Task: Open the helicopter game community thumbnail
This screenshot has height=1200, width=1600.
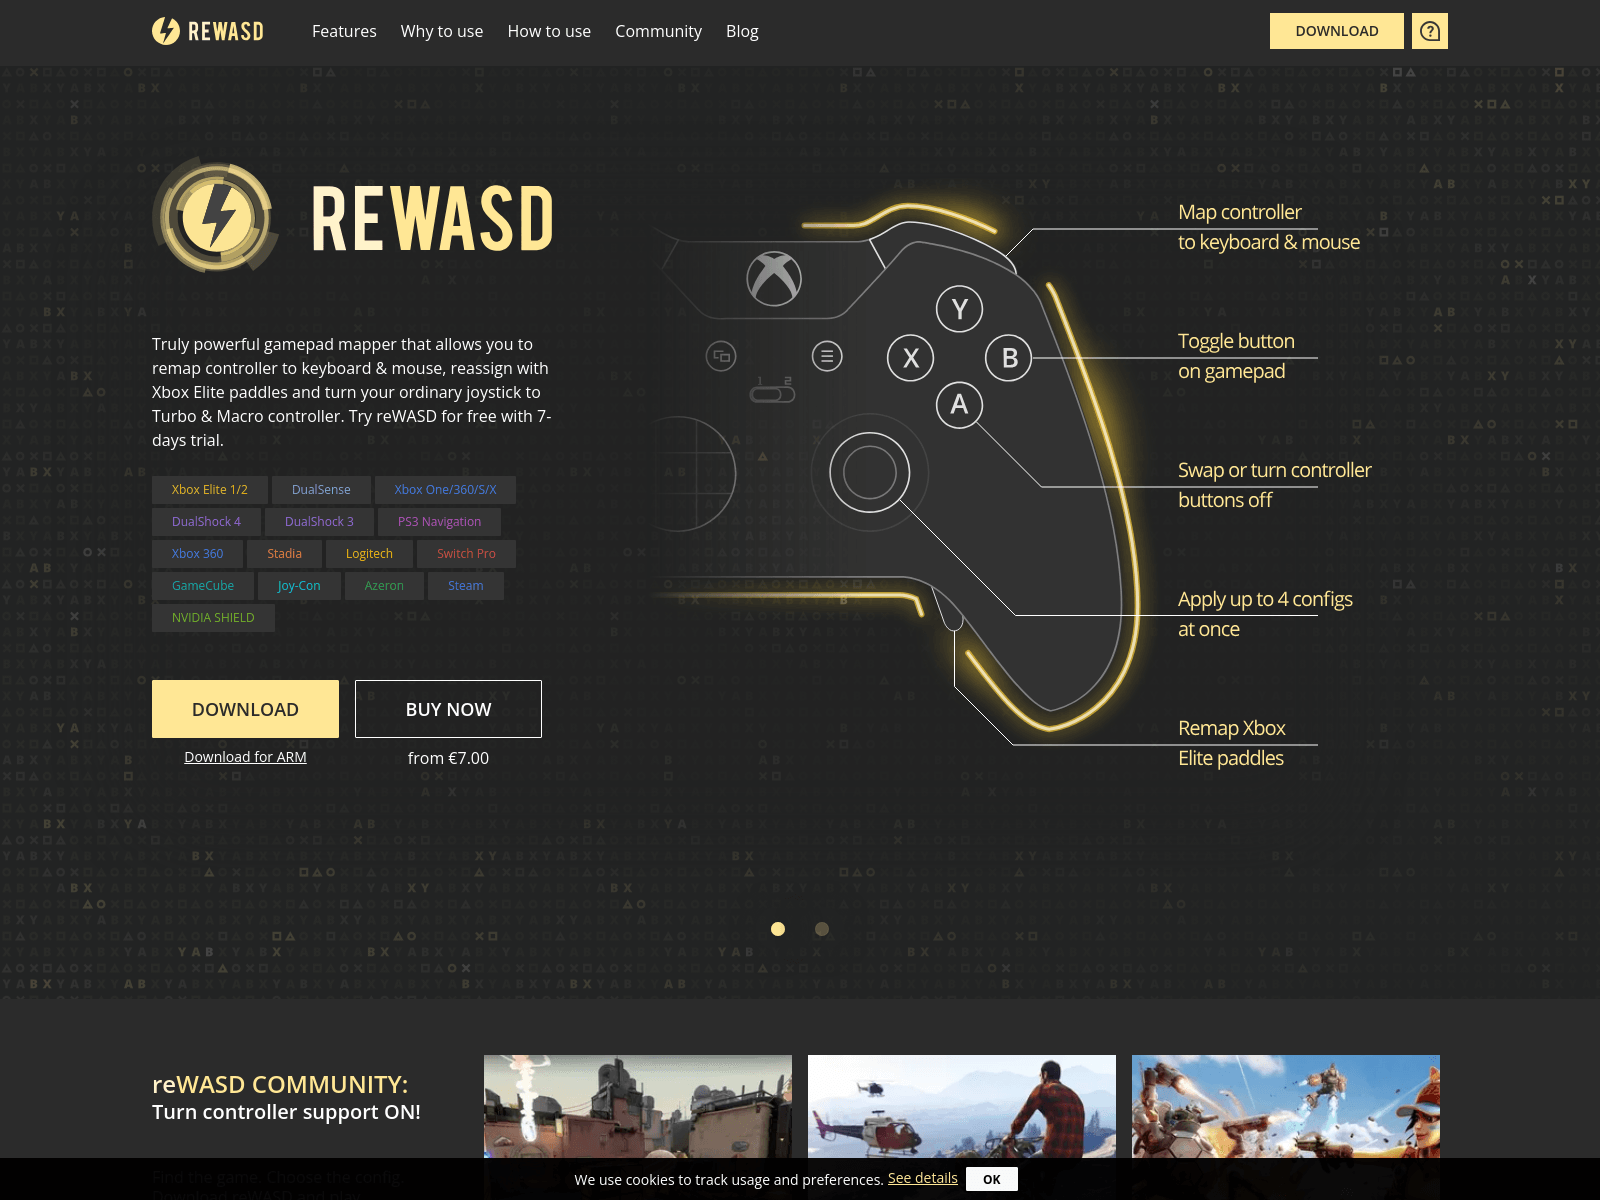Action: tap(962, 1107)
